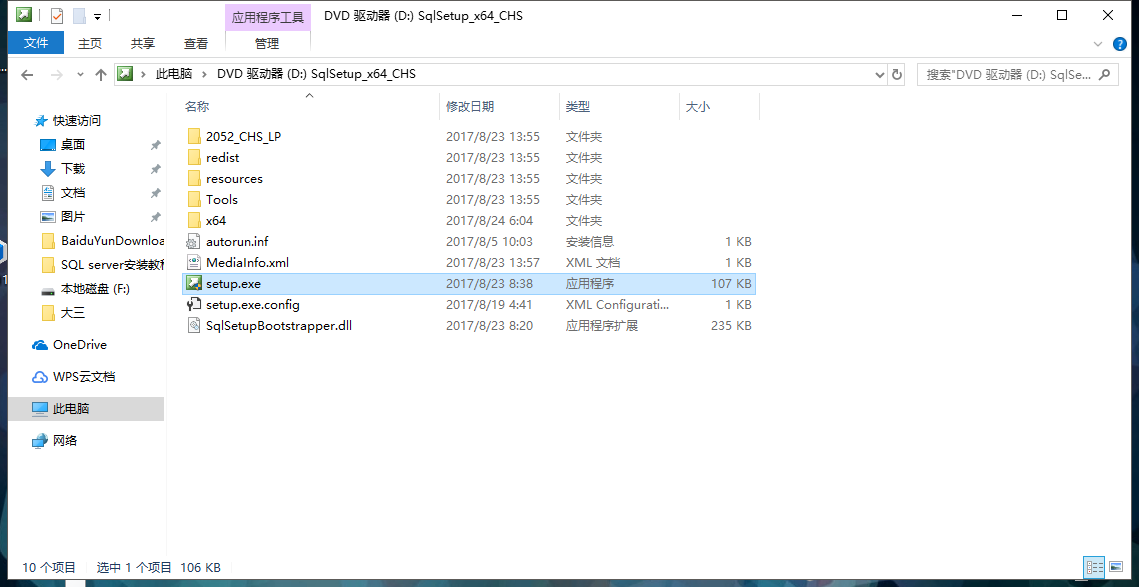Viewport: 1139px width, 587px height.
Task: Click the blue Help question mark icon
Action: tap(1118, 44)
